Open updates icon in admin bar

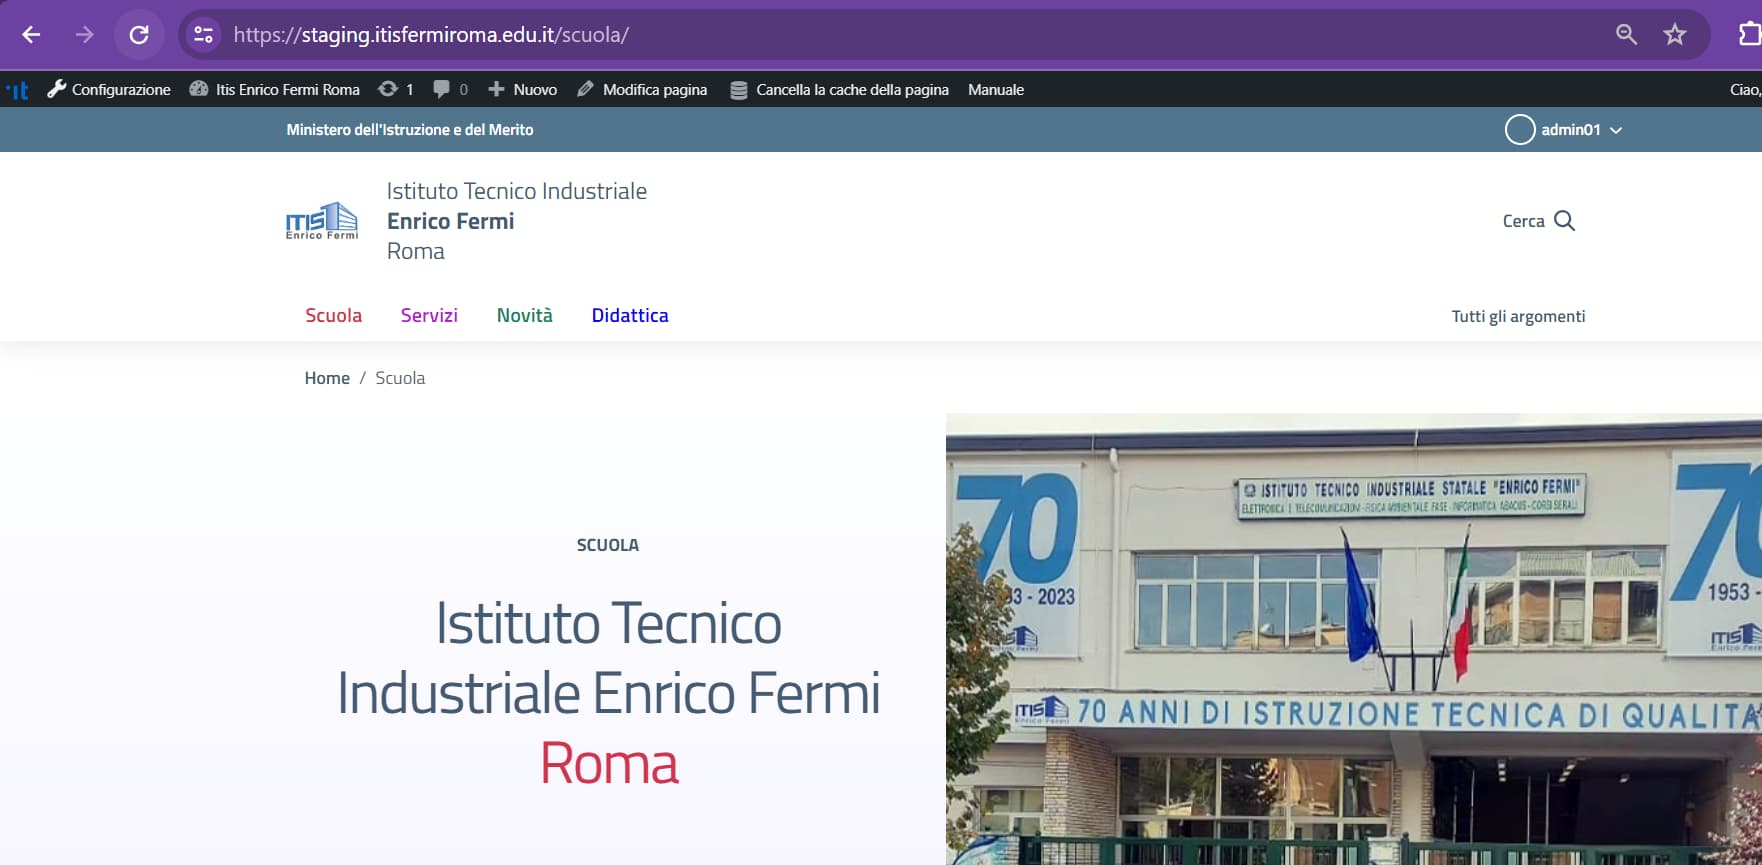point(395,90)
